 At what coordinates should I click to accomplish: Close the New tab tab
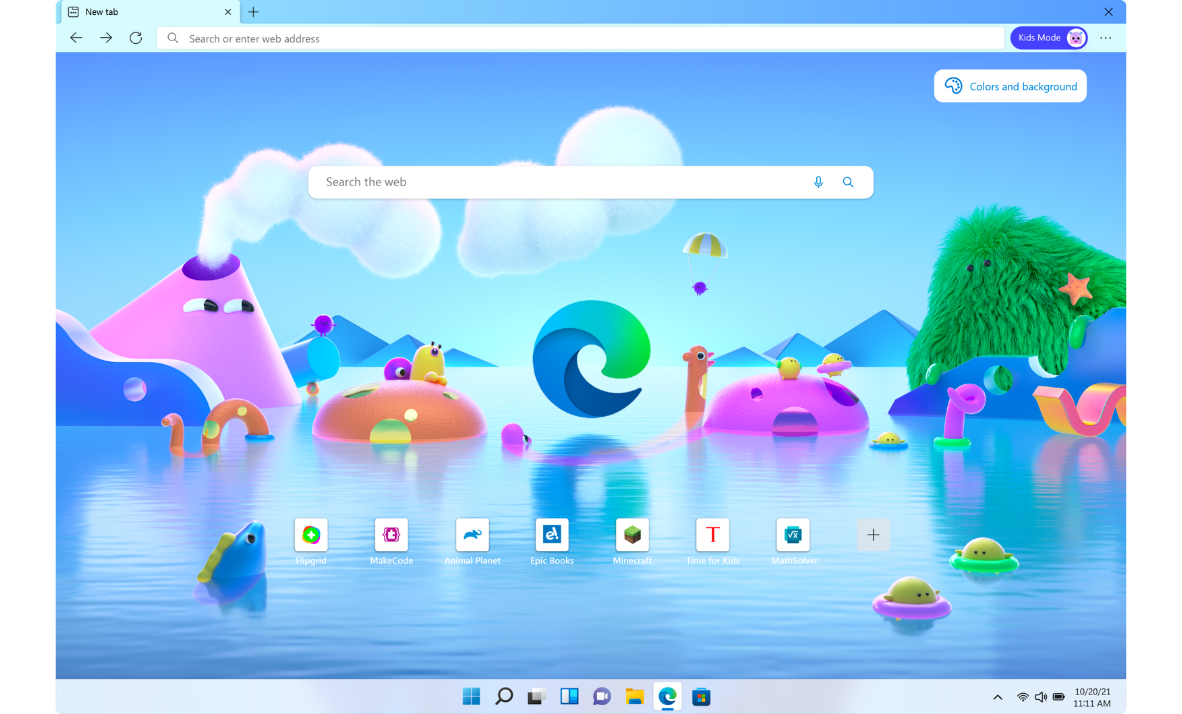(228, 12)
